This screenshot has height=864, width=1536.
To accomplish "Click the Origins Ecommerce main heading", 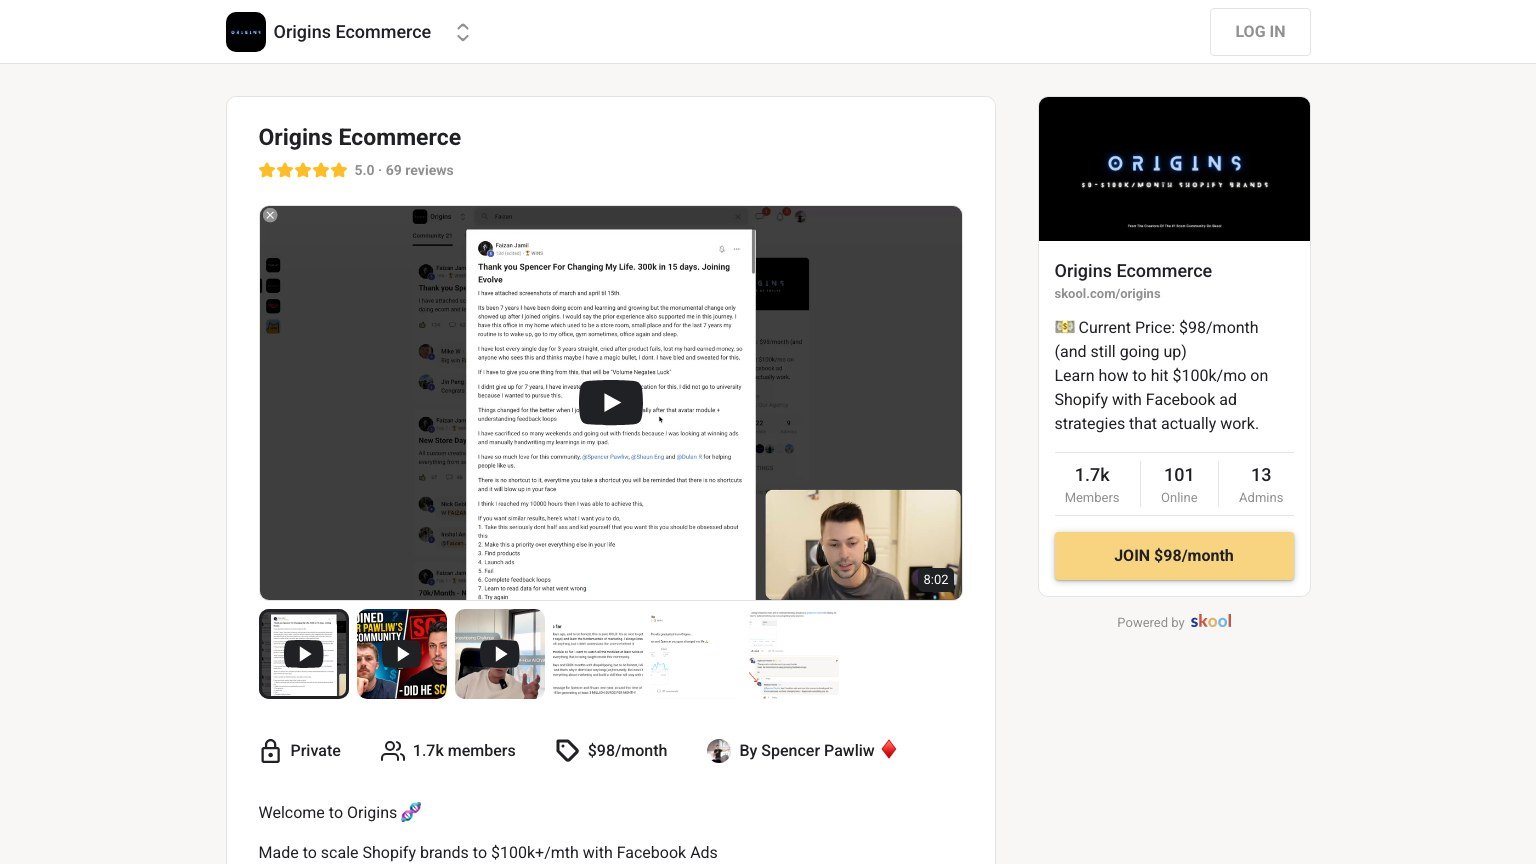I will pyautogui.click(x=360, y=138).
